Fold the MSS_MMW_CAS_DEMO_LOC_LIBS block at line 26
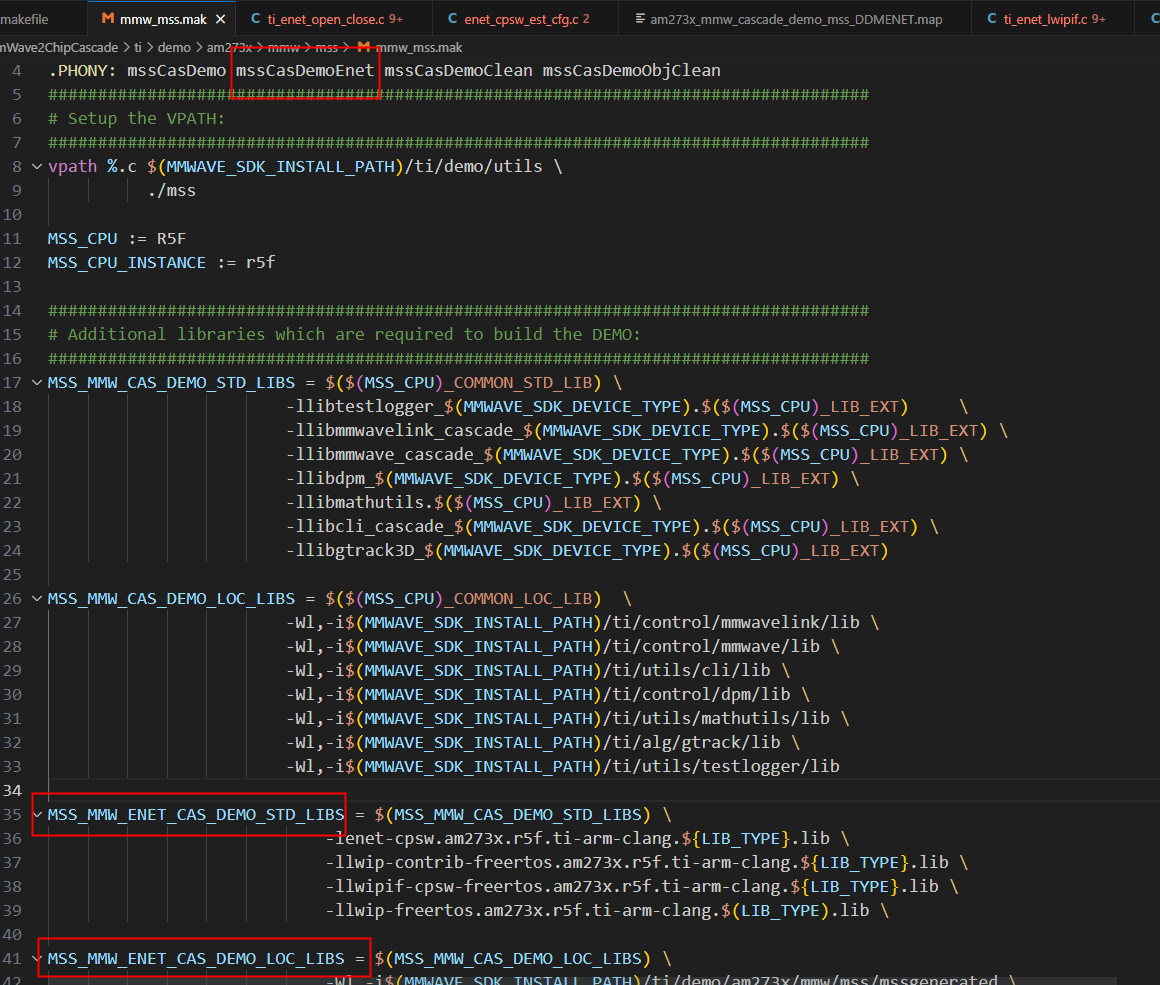Screen dimensions: 1160x985 point(38,599)
